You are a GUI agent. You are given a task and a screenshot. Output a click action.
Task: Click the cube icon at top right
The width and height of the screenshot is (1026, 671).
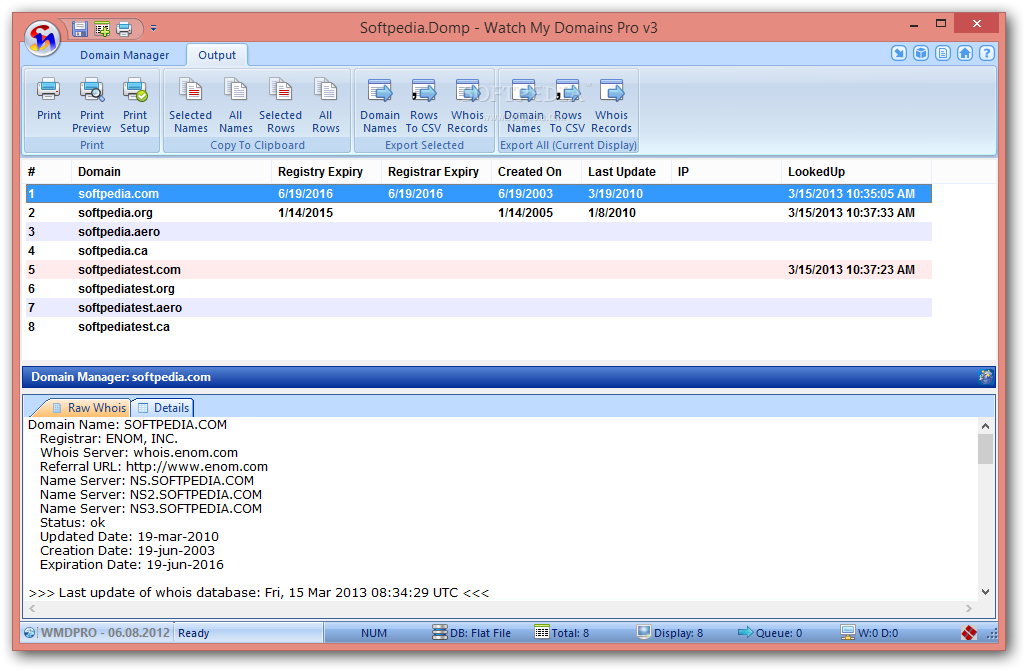click(x=921, y=53)
